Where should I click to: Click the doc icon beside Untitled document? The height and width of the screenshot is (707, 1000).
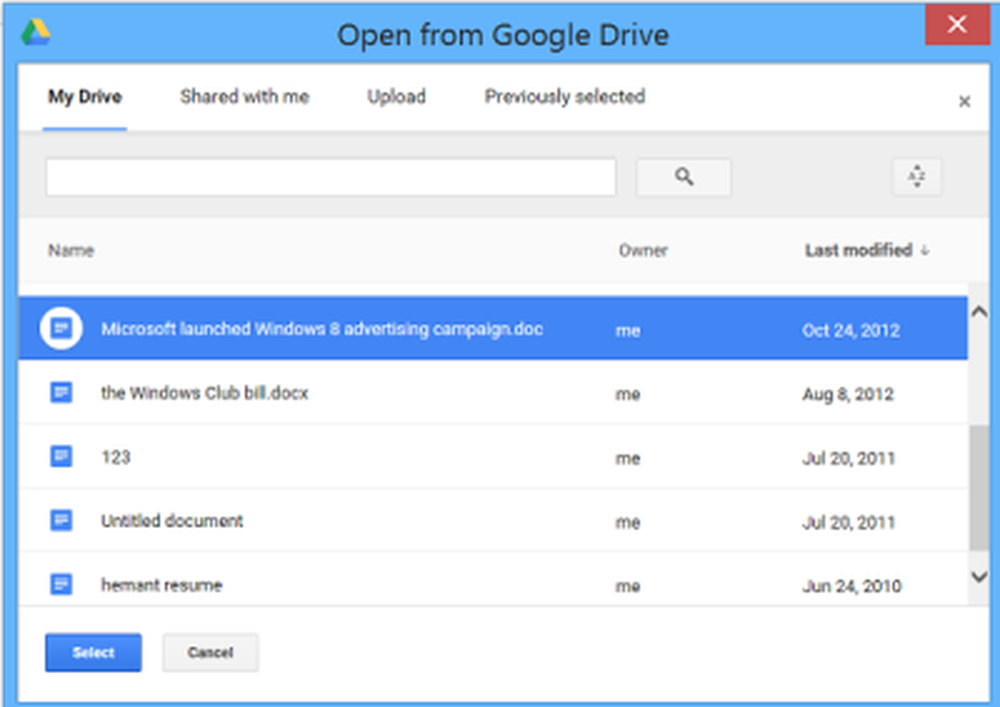tap(61, 521)
